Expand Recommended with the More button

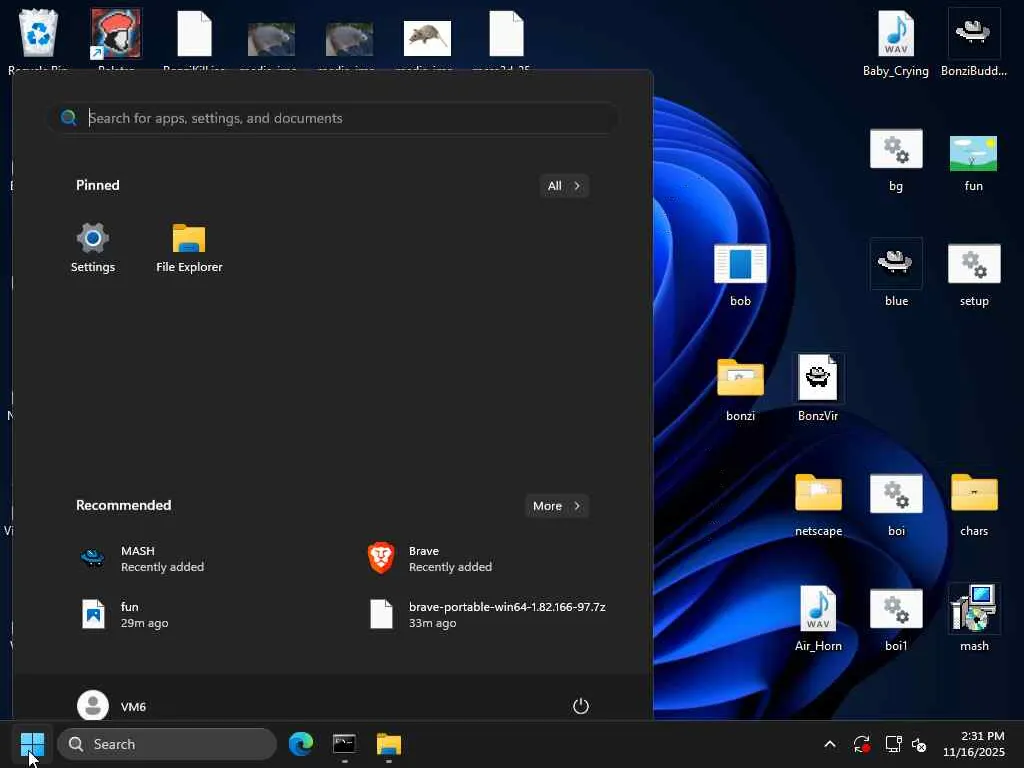pyautogui.click(x=556, y=506)
